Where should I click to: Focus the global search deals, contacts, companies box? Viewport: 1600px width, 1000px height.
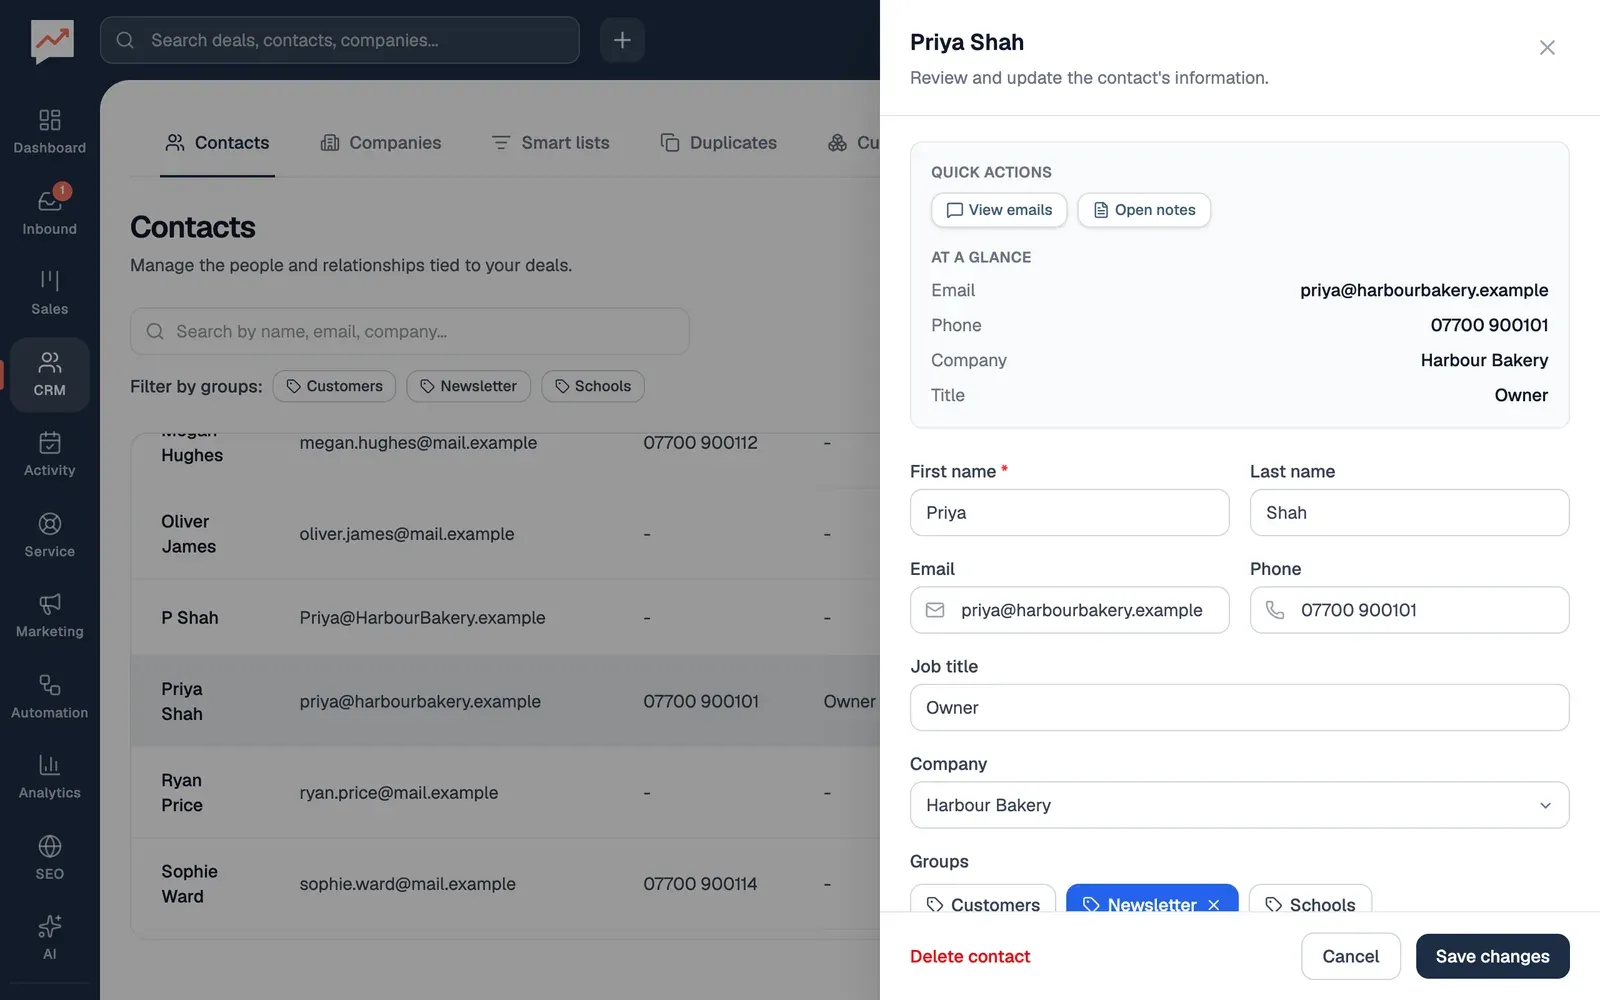tap(340, 40)
